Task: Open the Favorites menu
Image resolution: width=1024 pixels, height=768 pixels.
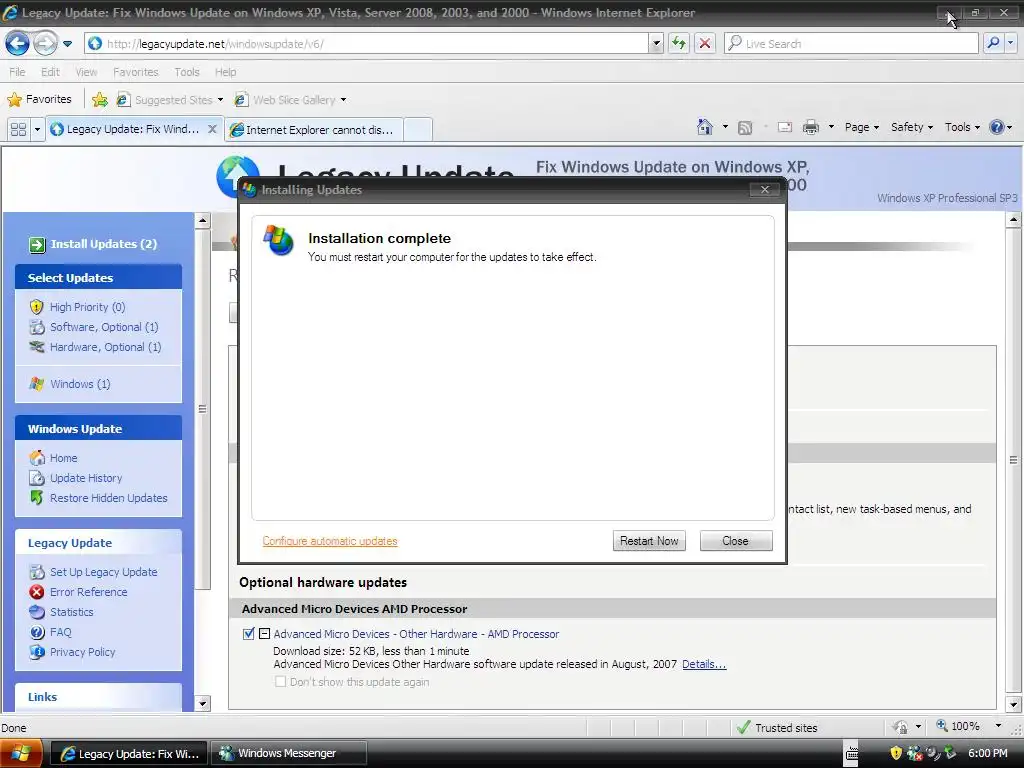Action: coord(136,72)
